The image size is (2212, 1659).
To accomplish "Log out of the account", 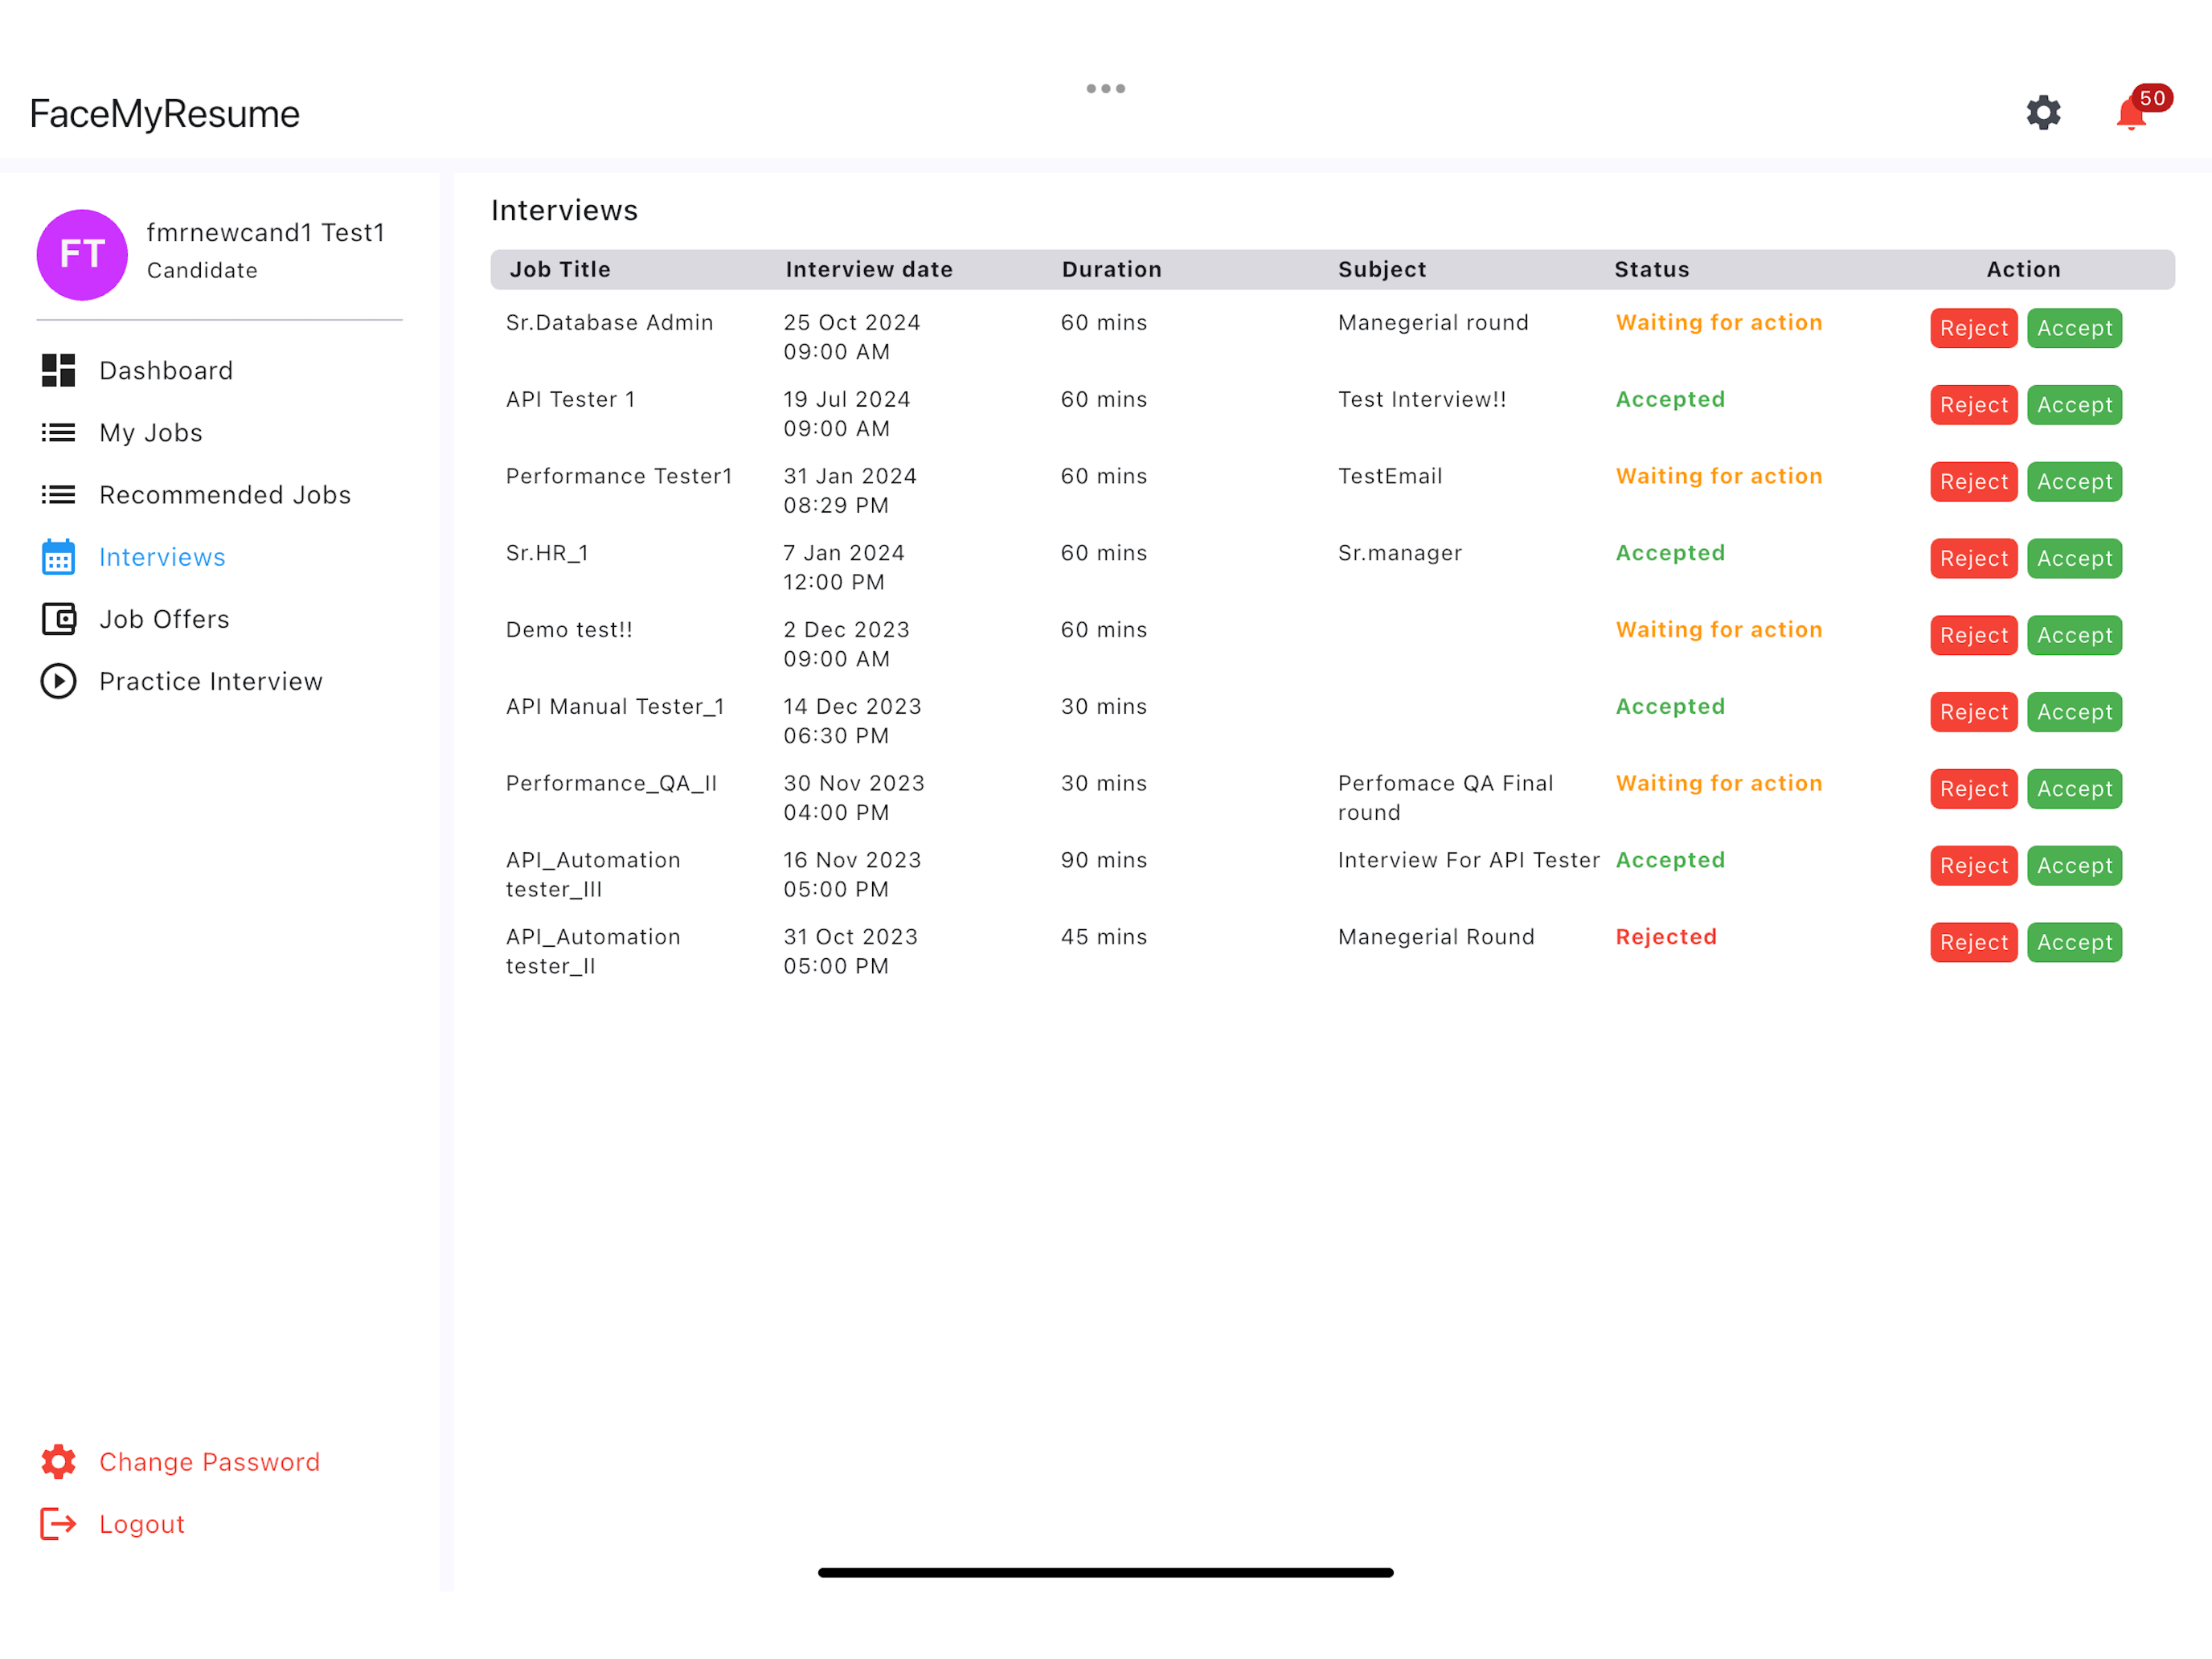I will point(142,1523).
